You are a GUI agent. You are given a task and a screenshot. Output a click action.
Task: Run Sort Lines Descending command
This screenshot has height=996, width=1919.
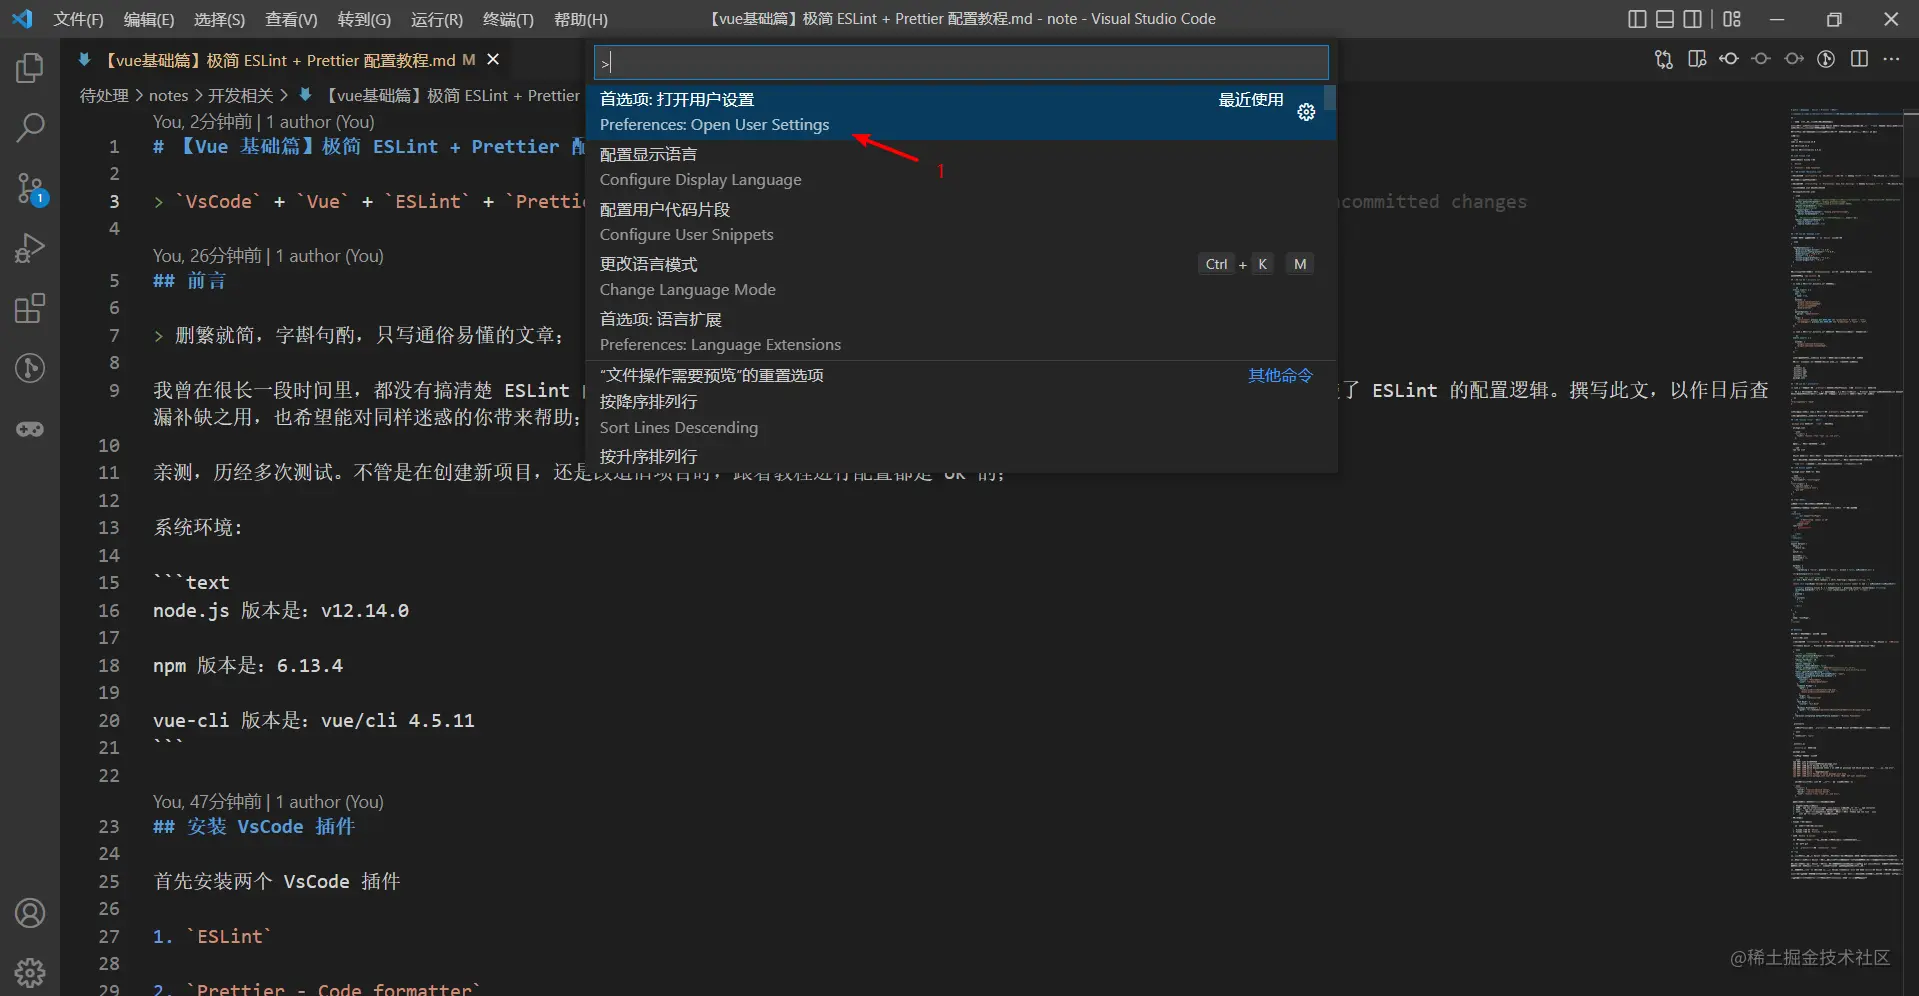[960, 414]
